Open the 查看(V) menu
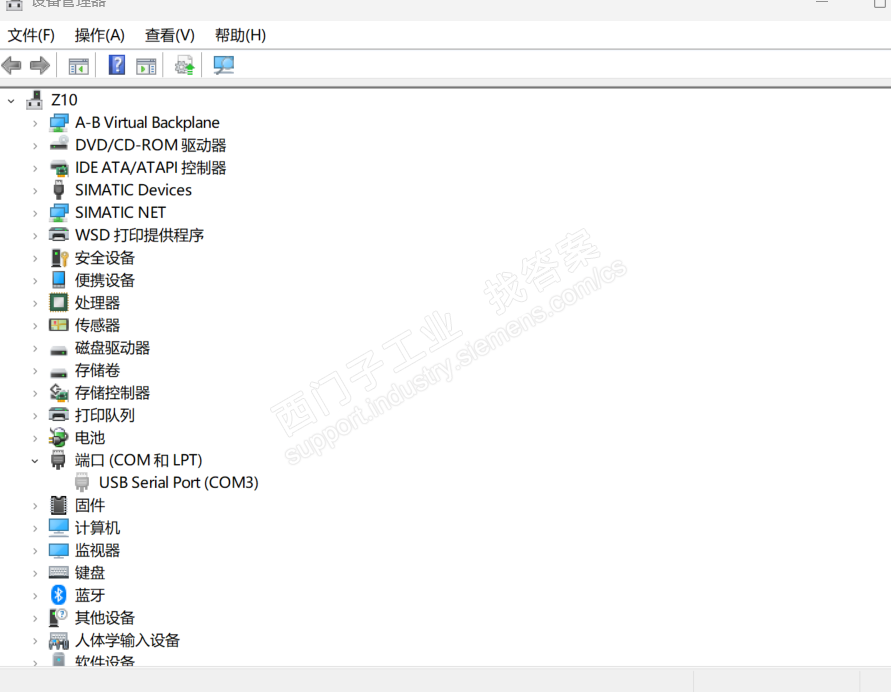This screenshot has height=692, width=891. coord(169,35)
